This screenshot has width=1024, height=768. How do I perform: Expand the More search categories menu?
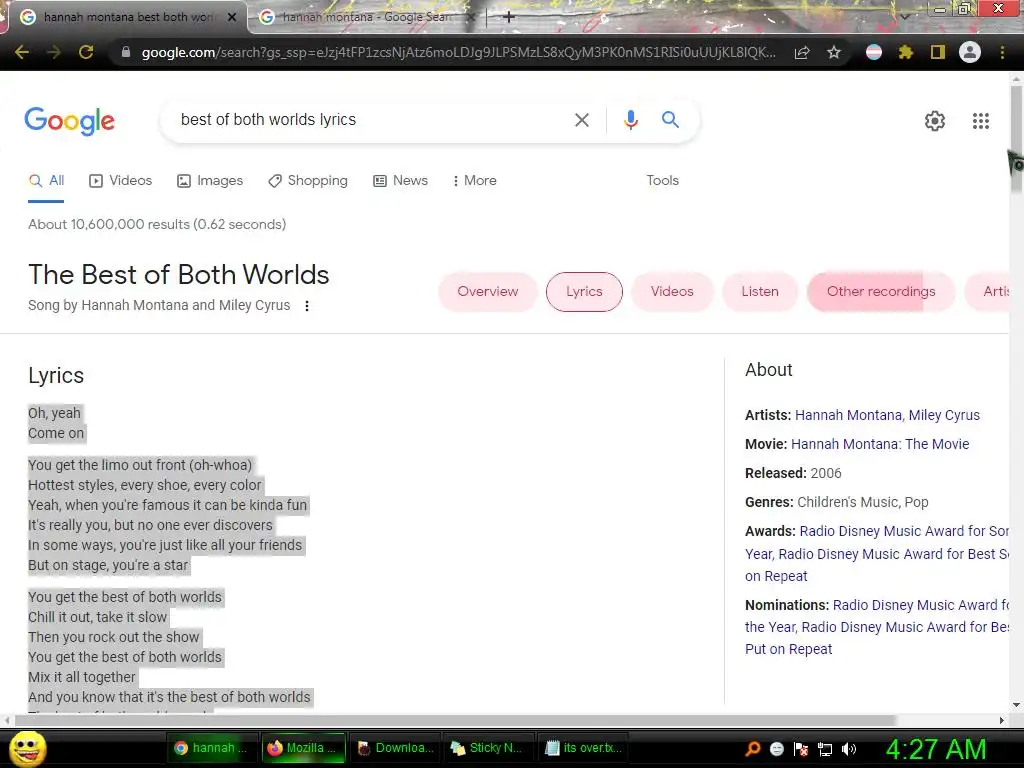coord(475,181)
